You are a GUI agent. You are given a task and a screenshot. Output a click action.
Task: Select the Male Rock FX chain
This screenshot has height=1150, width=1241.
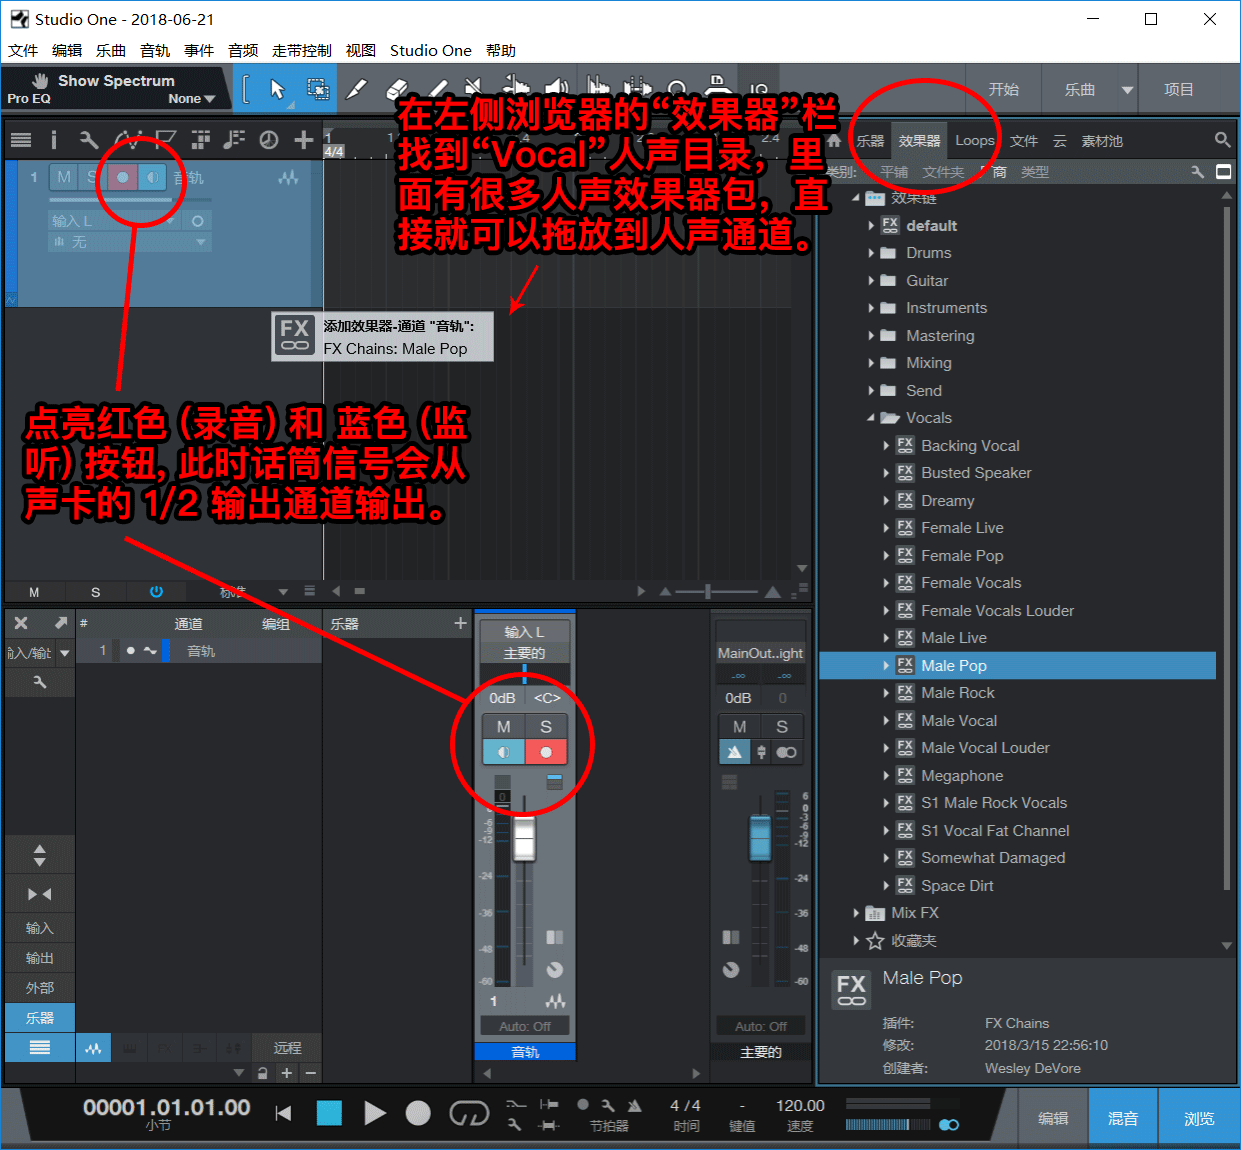point(958,693)
